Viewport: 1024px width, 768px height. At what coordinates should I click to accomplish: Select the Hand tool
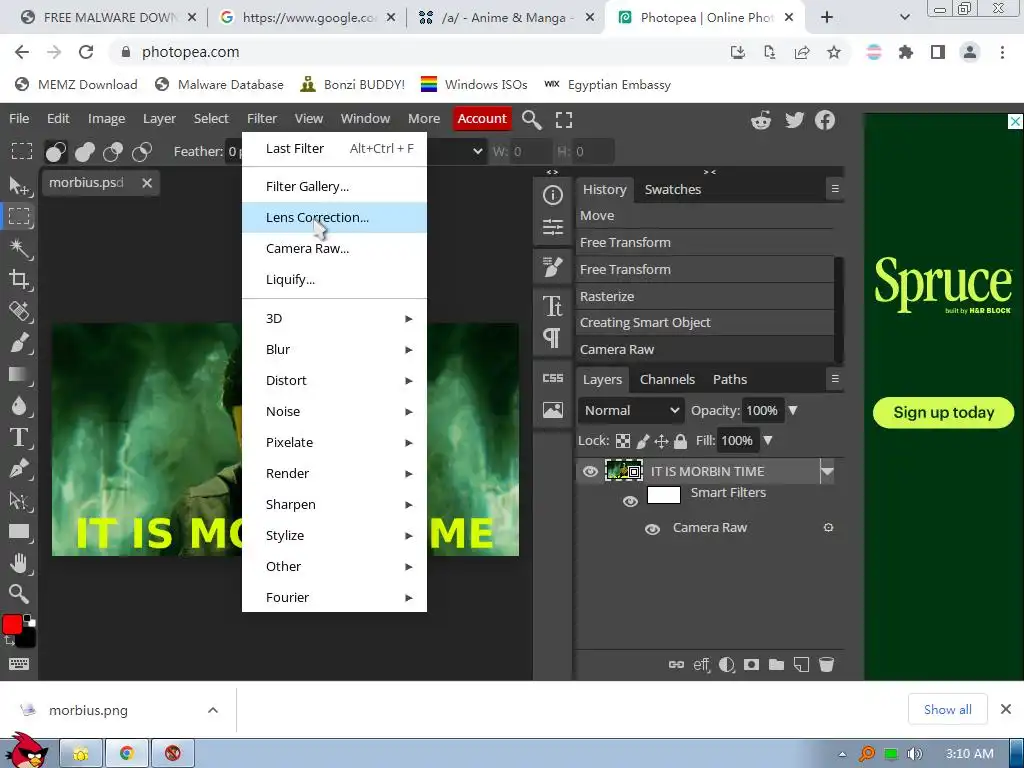tap(19, 563)
